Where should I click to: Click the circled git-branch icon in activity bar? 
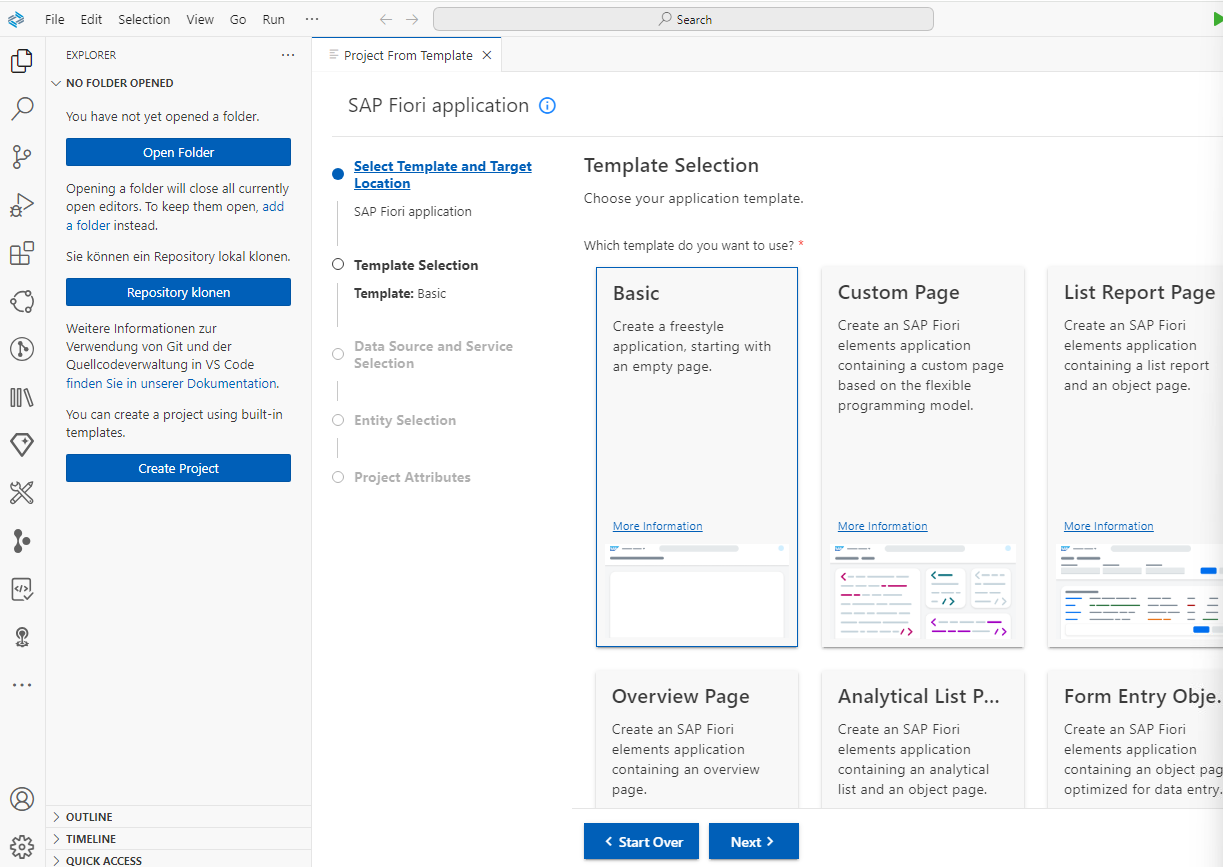[x=21, y=349]
